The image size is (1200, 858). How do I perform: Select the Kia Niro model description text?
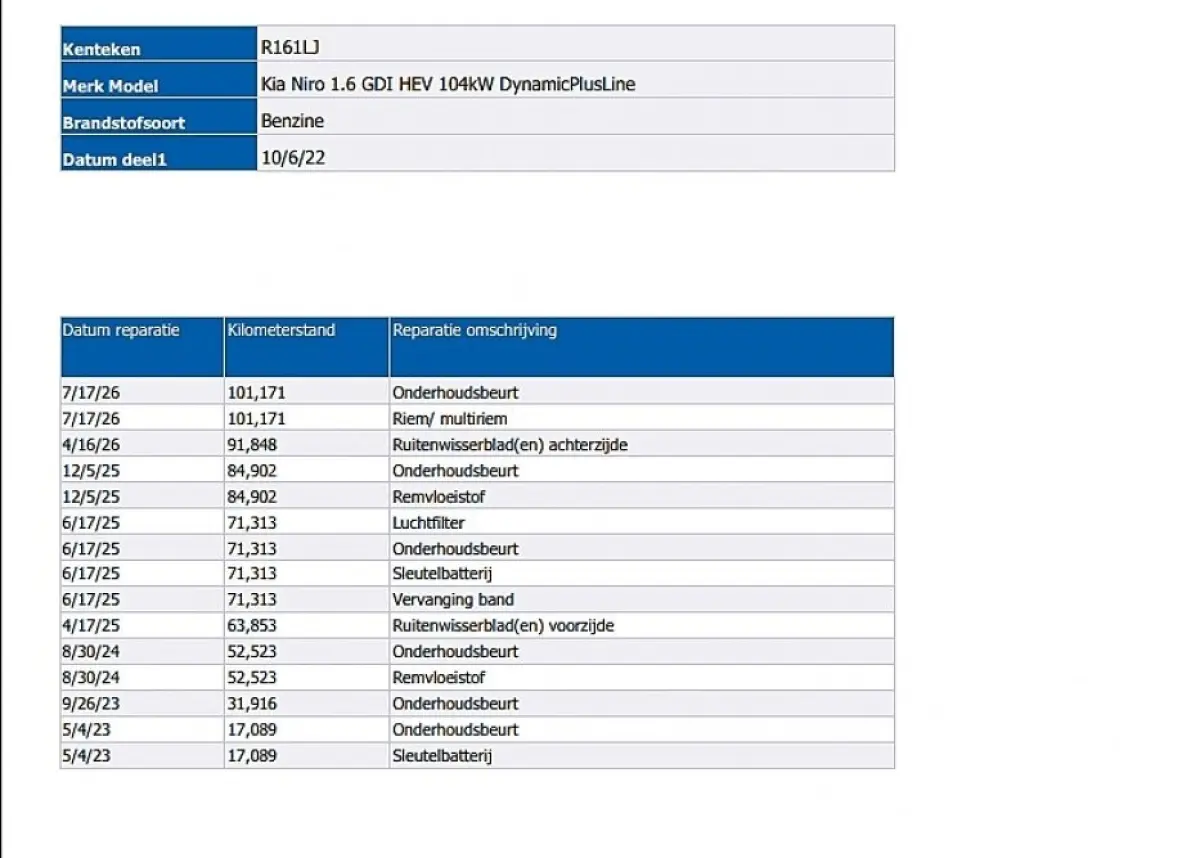pos(448,85)
